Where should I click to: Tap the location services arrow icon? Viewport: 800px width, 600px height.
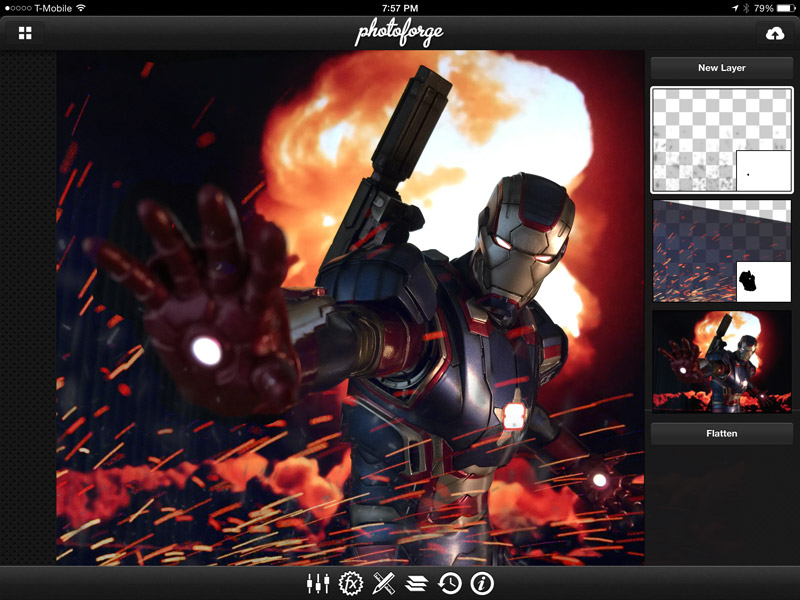click(x=735, y=8)
